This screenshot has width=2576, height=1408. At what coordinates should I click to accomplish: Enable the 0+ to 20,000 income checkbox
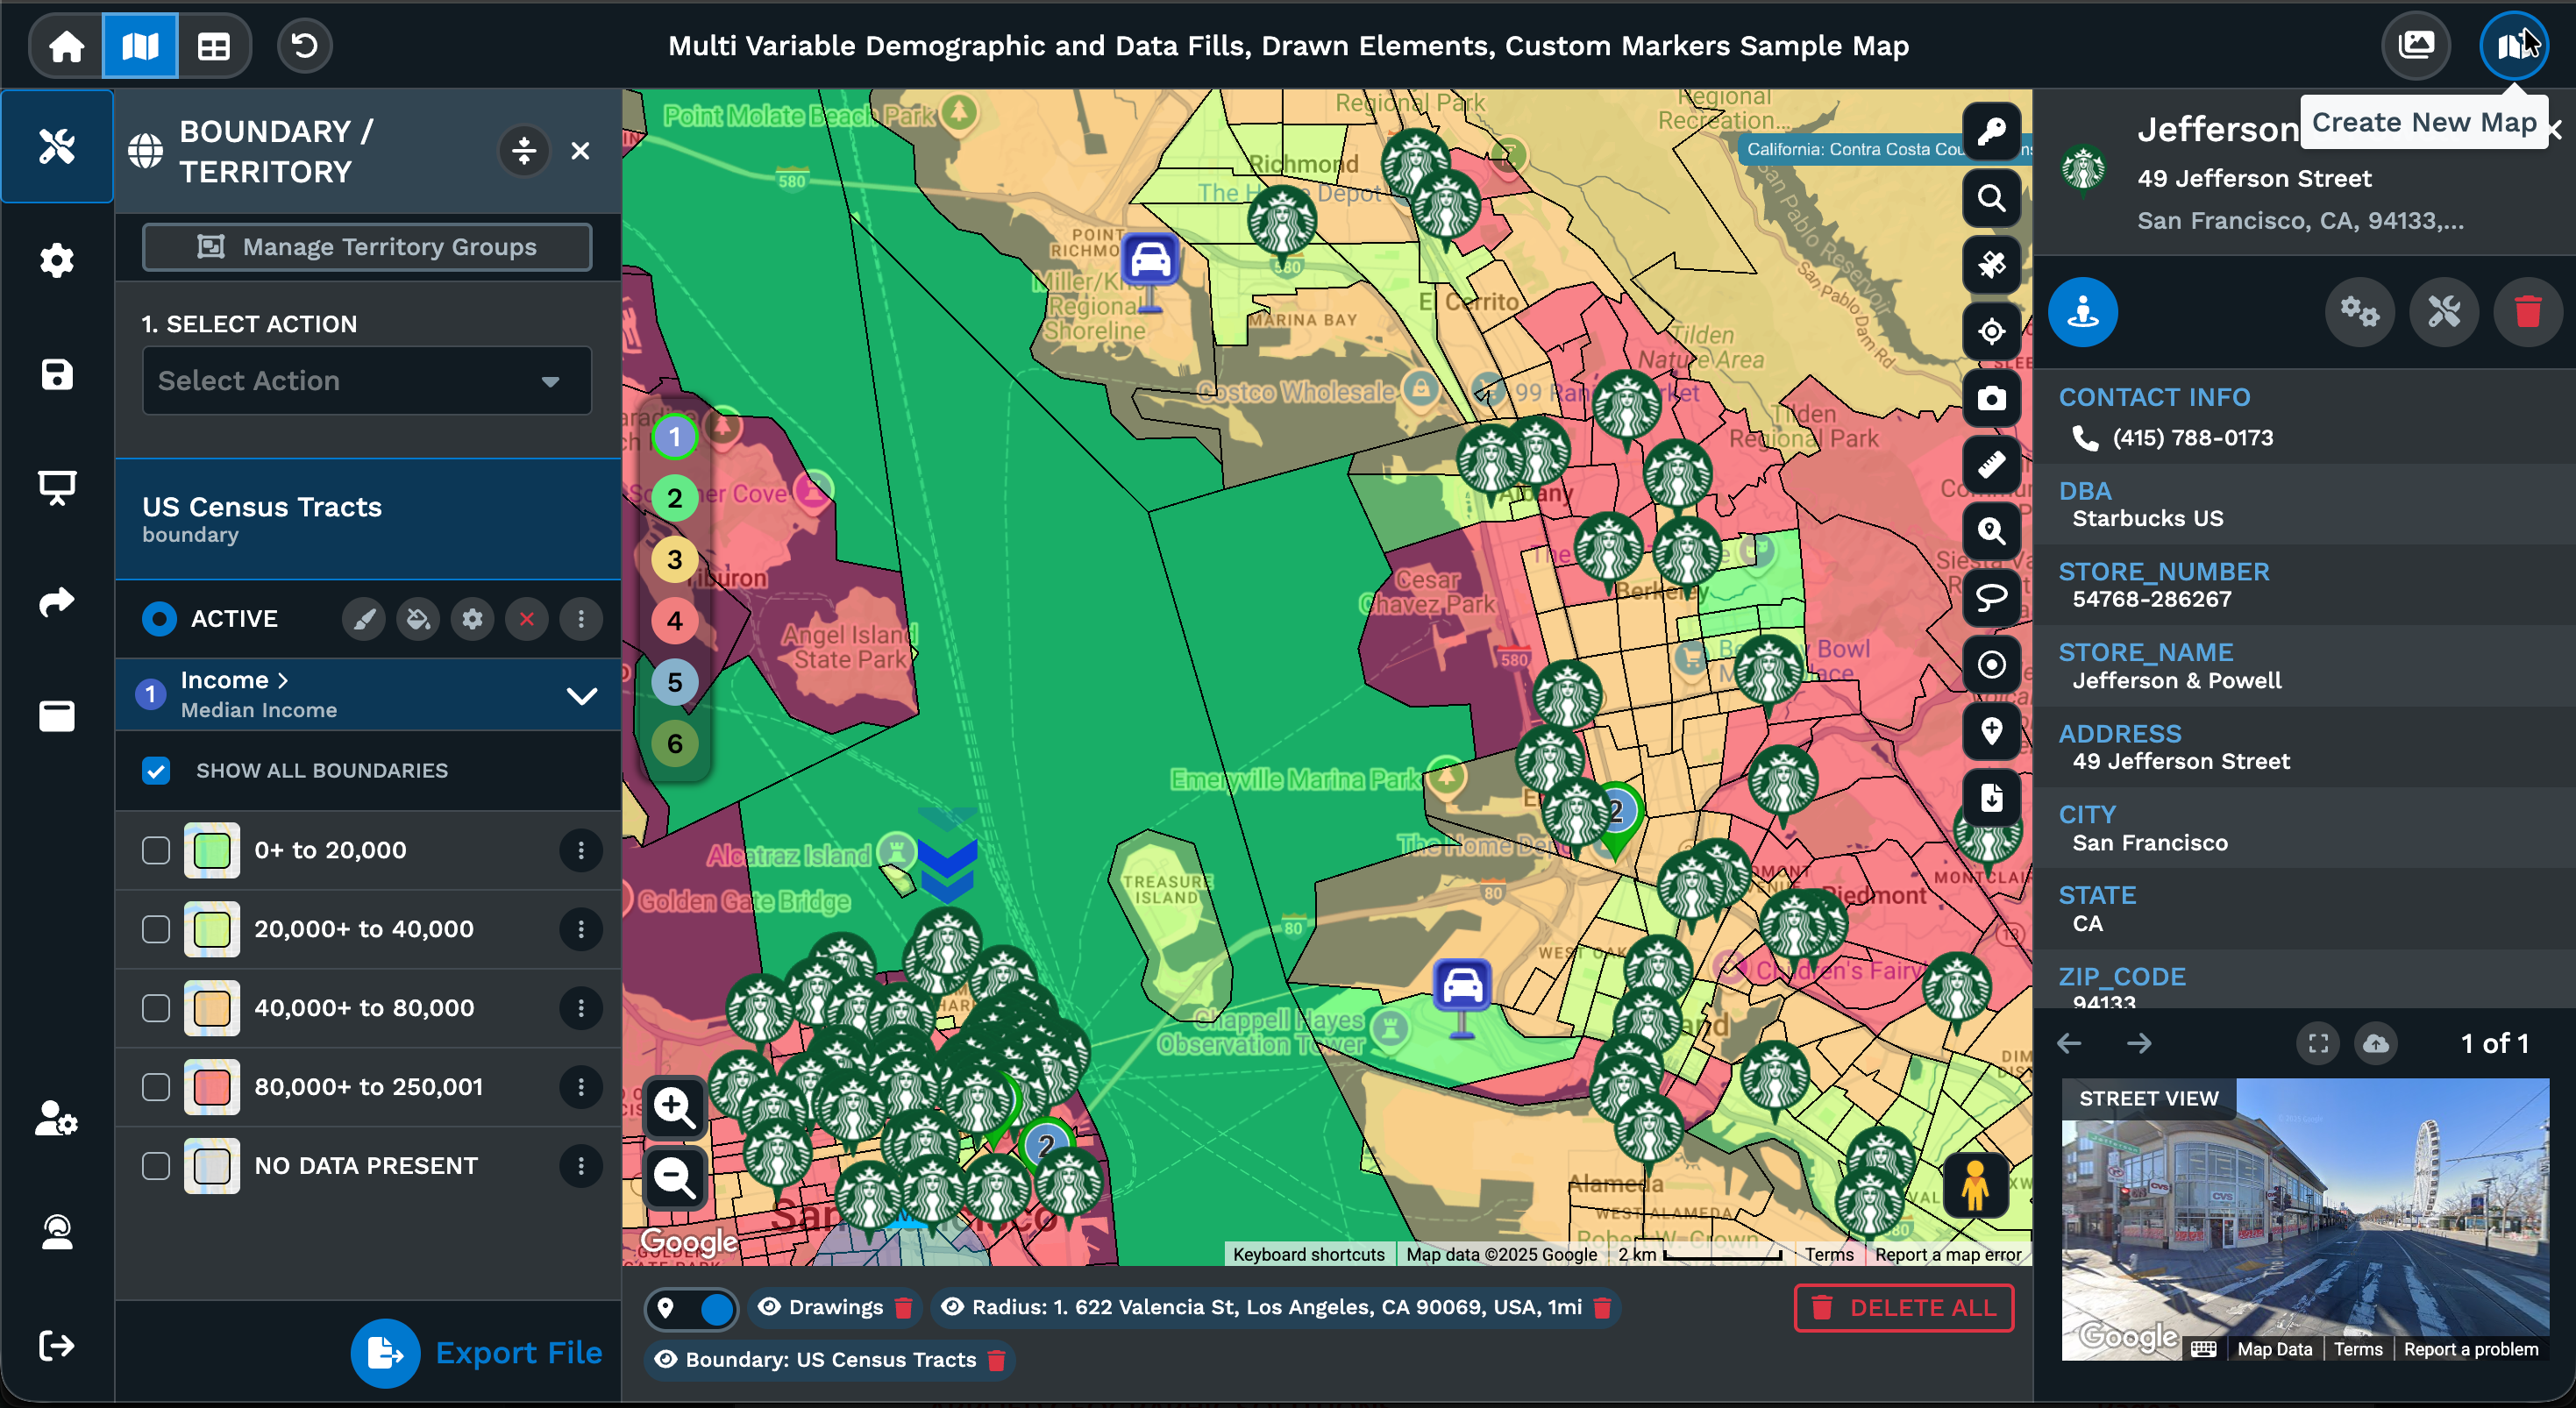pos(156,851)
